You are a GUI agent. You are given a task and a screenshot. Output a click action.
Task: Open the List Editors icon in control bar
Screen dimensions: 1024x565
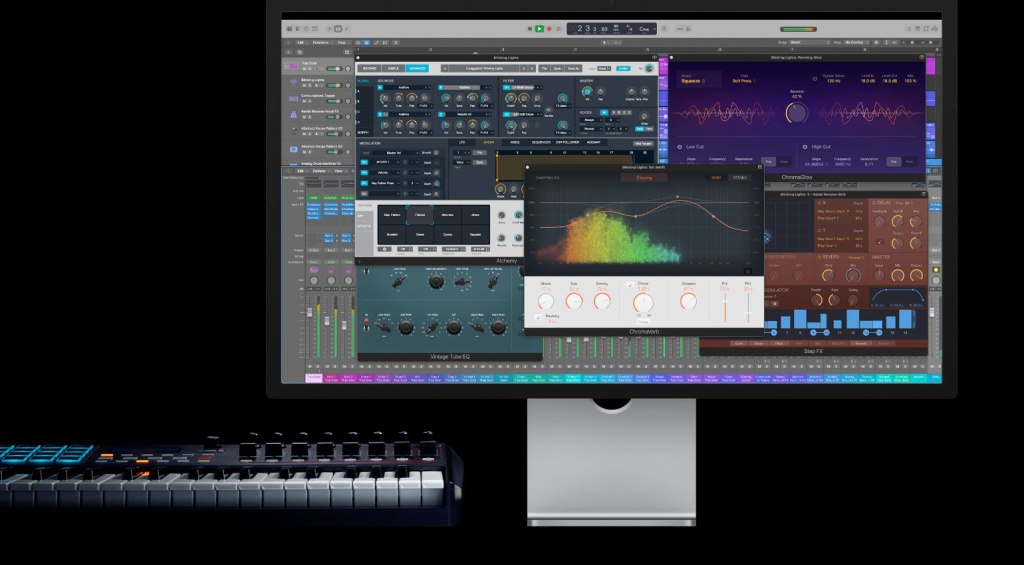click(x=909, y=29)
